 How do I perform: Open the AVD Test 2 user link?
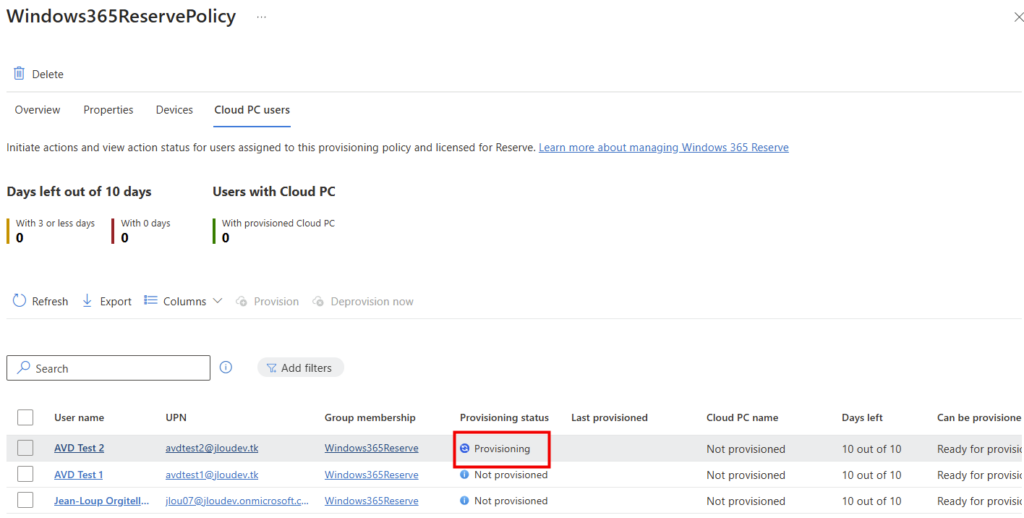click(x=79, y=449)
